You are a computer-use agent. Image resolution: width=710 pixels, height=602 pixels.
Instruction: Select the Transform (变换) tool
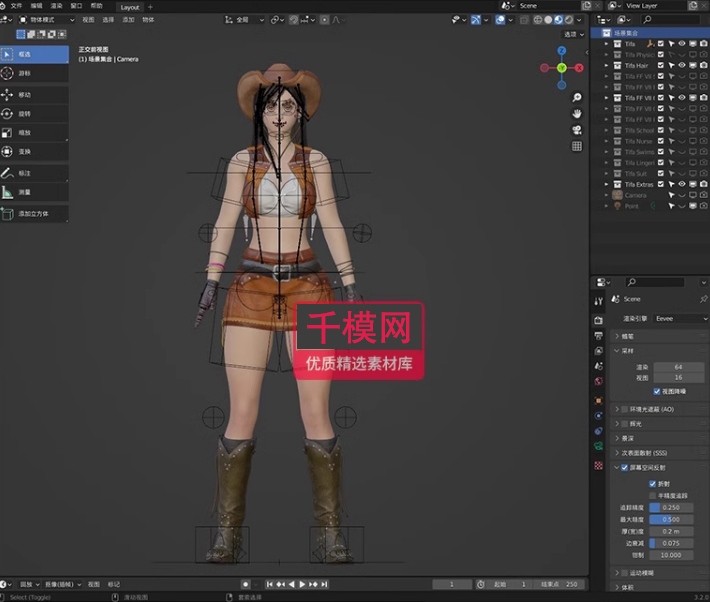coord(34,152)
